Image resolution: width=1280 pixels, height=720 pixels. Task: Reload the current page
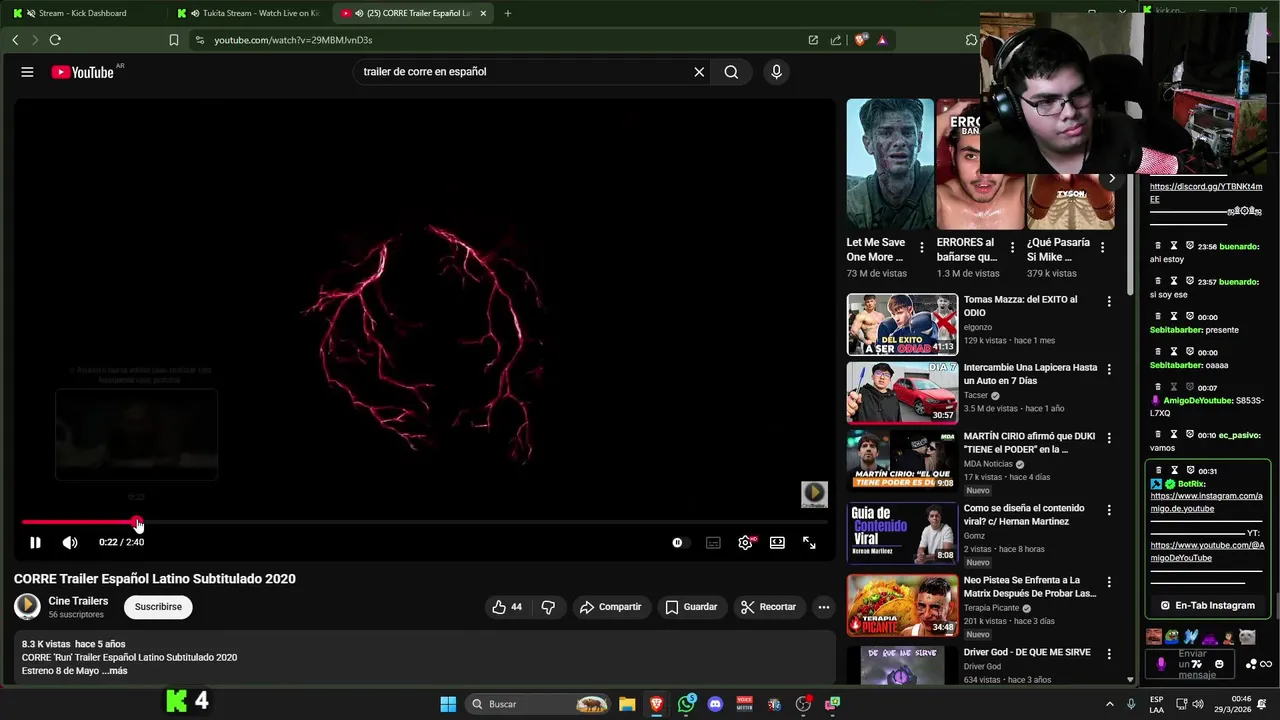tap(55, 40)
